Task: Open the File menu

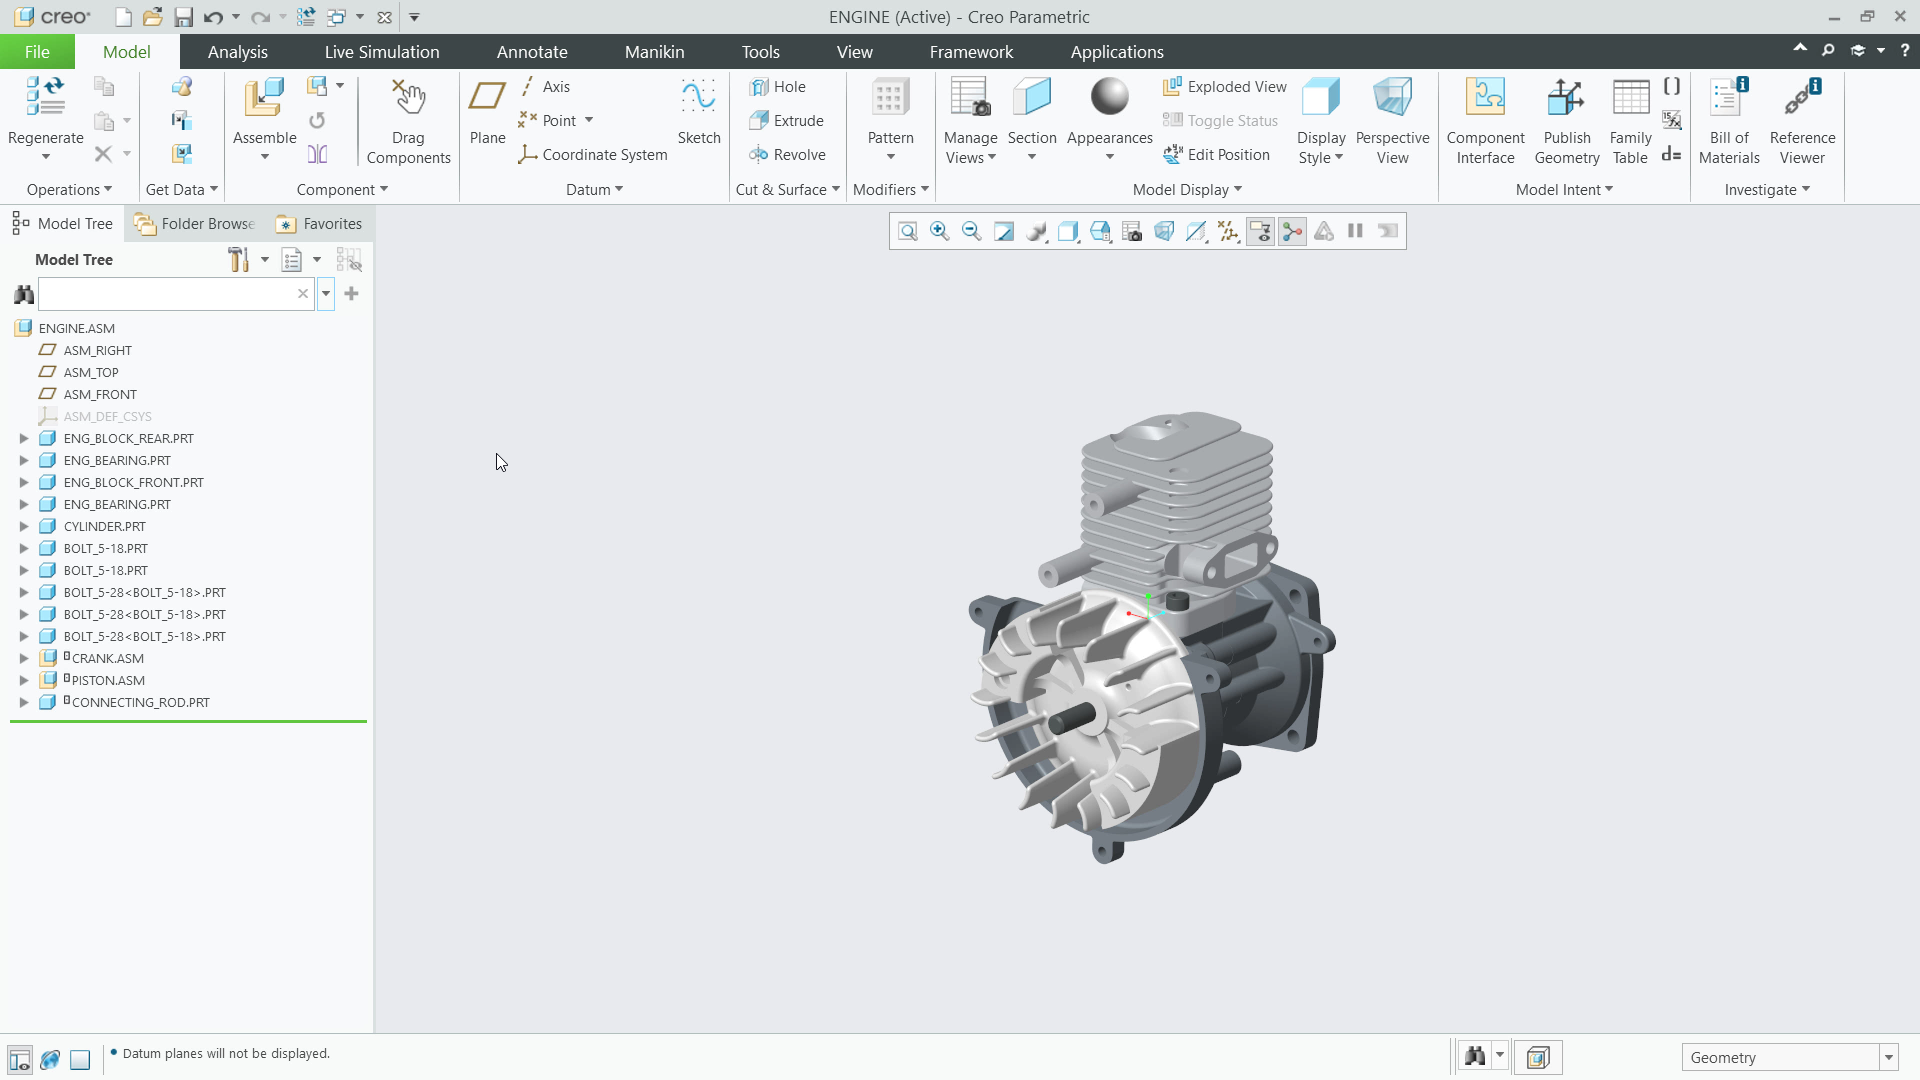Action: 37,52
